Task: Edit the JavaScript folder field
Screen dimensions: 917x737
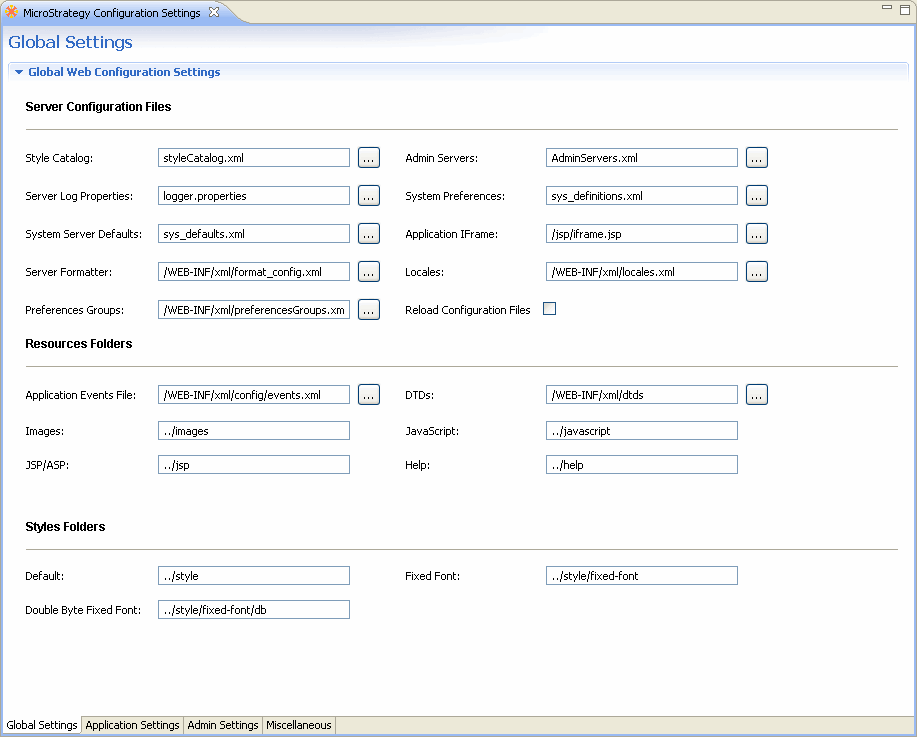Action: (x=642, y=431)
